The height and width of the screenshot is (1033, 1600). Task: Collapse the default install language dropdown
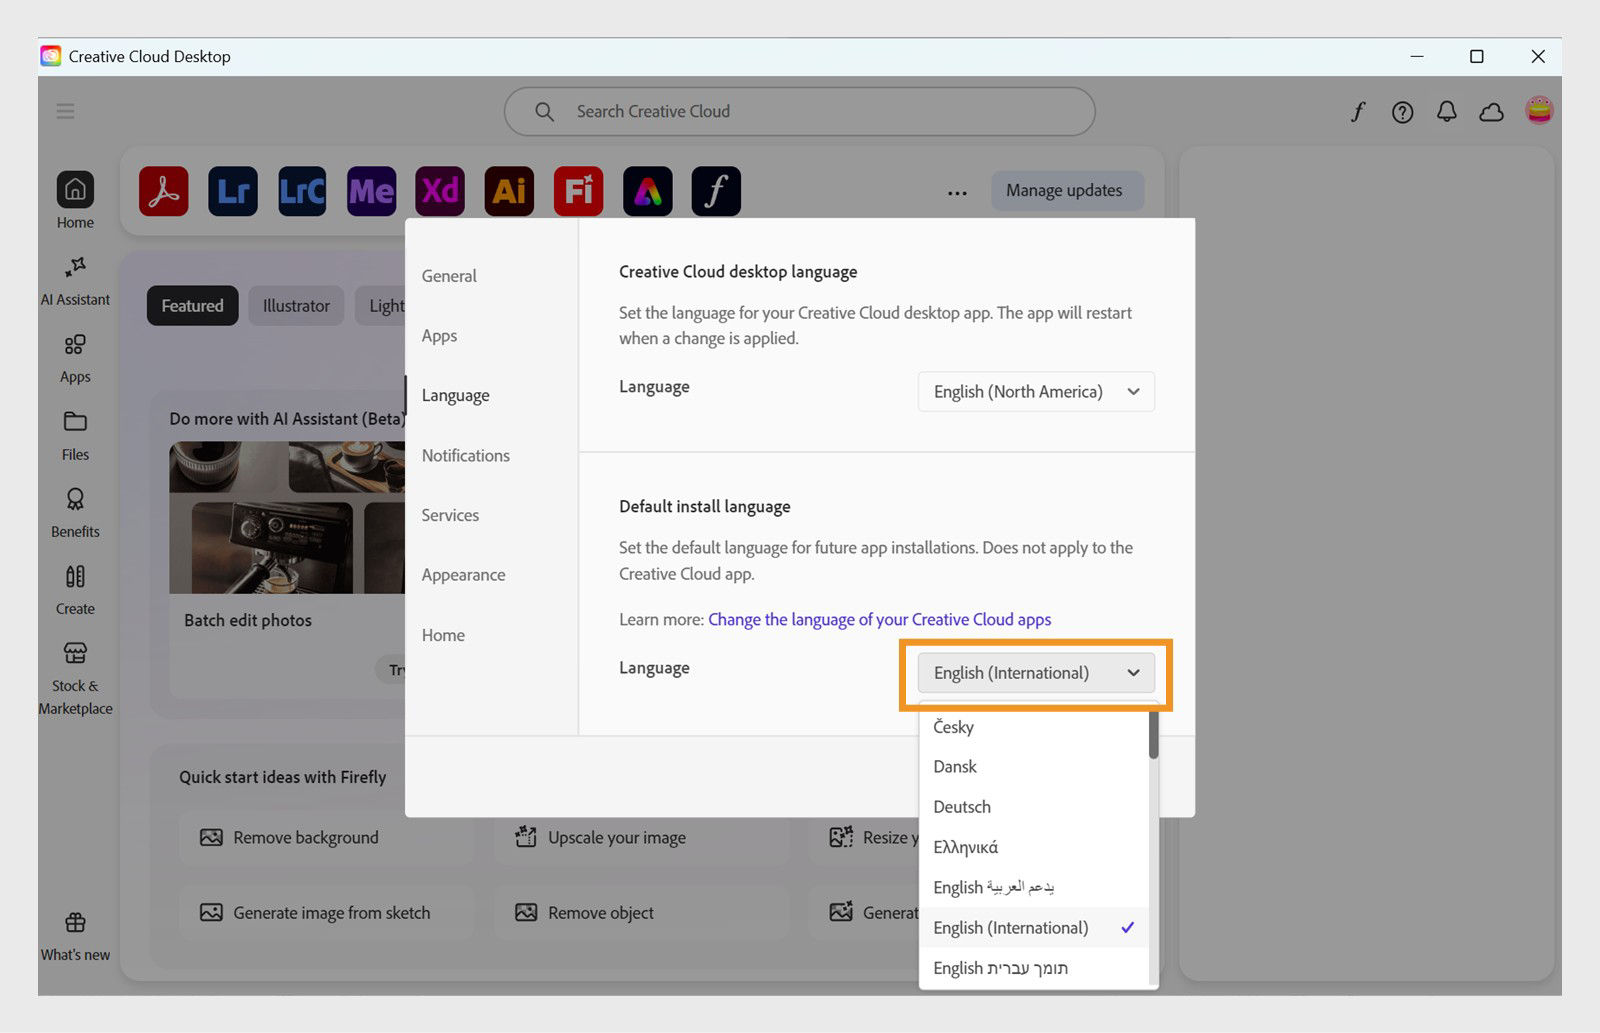1036,673
